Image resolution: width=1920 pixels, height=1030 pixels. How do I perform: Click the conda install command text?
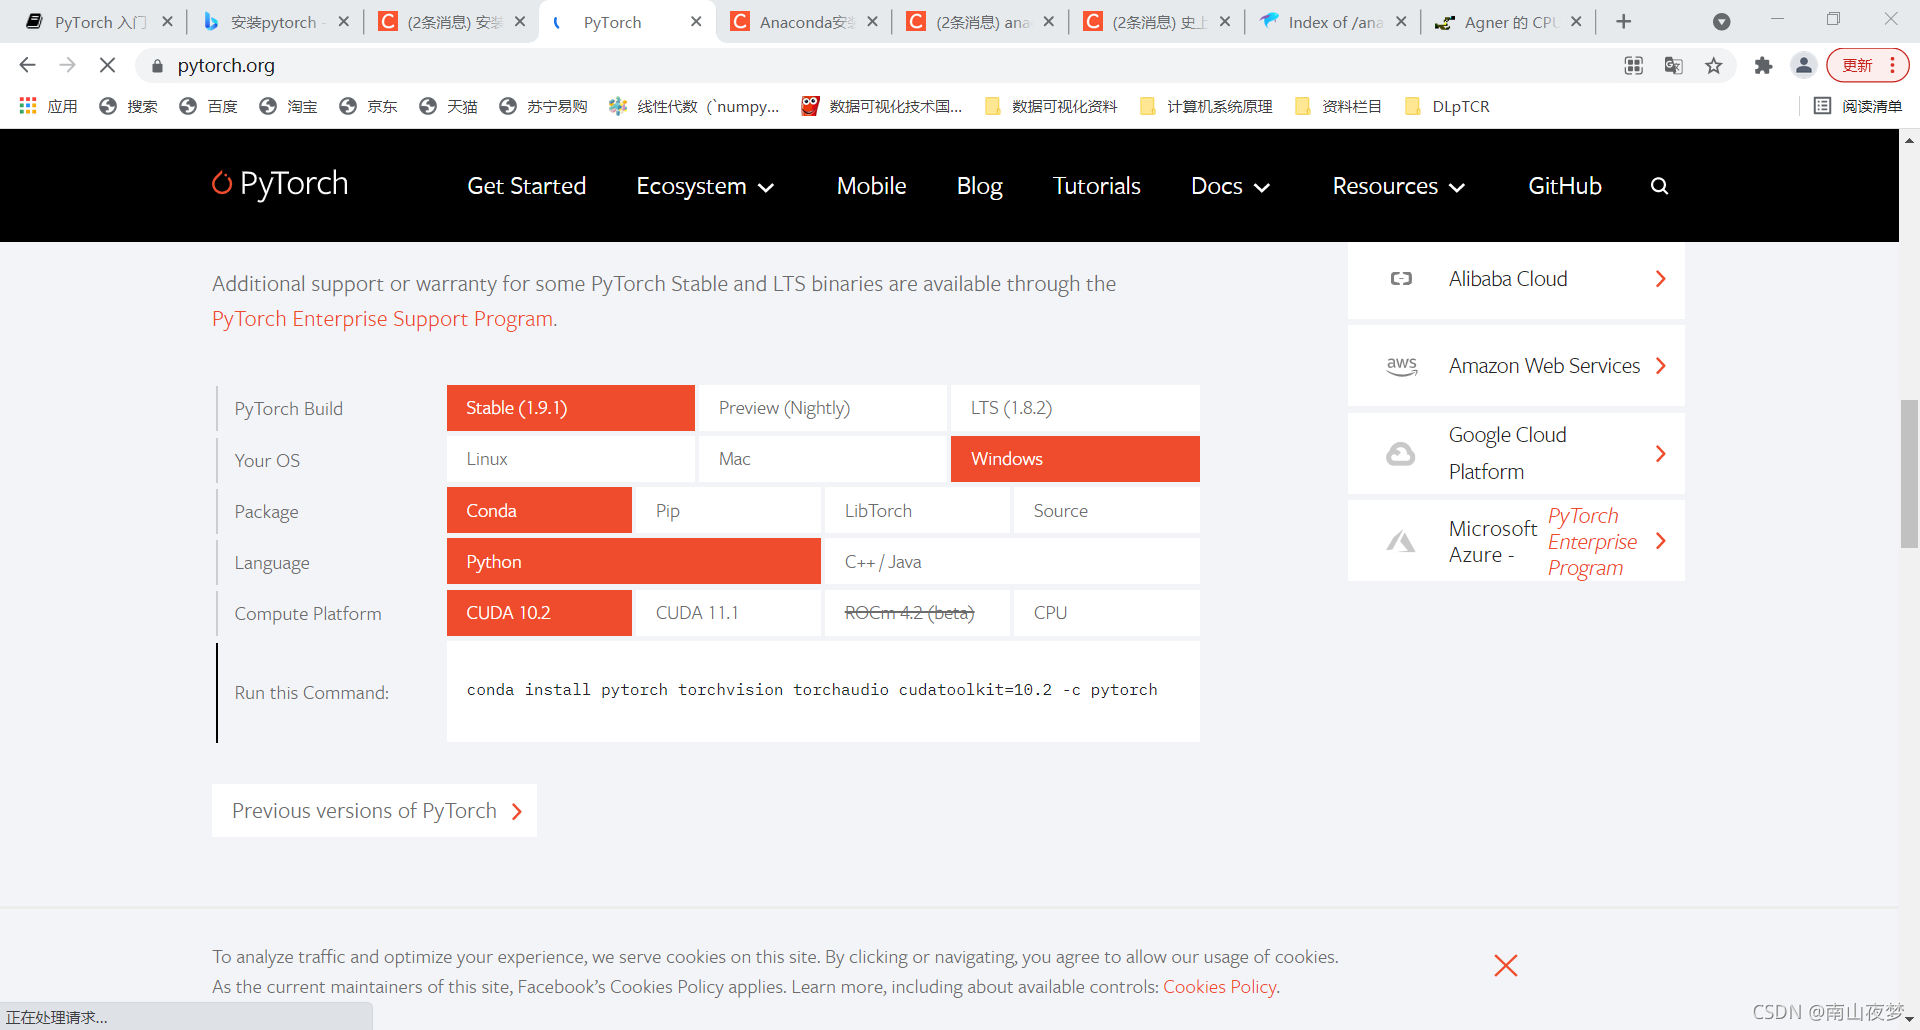812,690
